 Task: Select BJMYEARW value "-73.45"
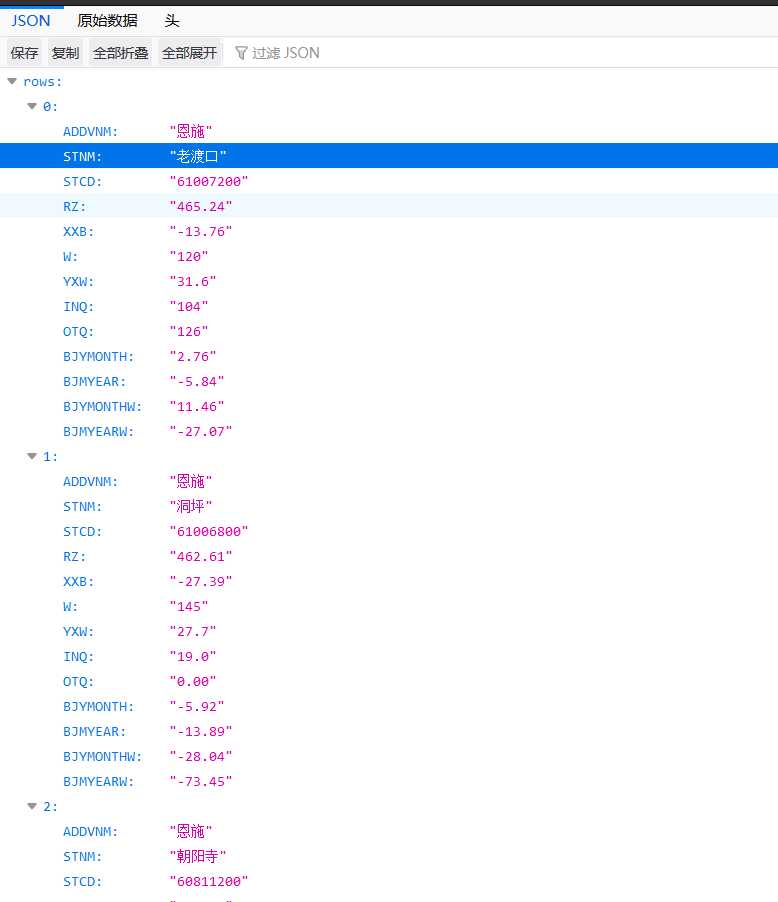point(200,781)
